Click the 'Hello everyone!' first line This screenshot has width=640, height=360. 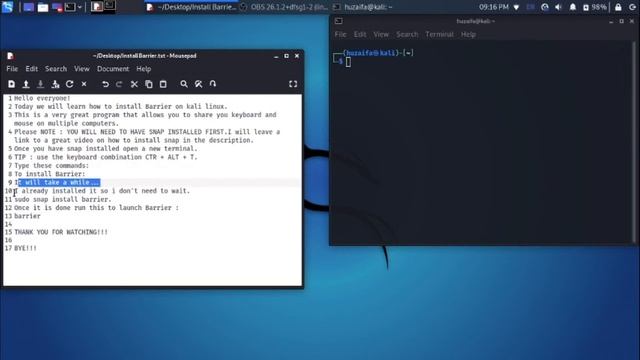[42, 98]
